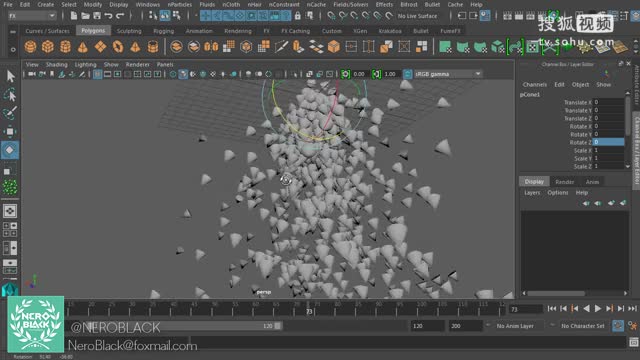
Task: Switch to the Render layer tab
Action: click(565, 182)
